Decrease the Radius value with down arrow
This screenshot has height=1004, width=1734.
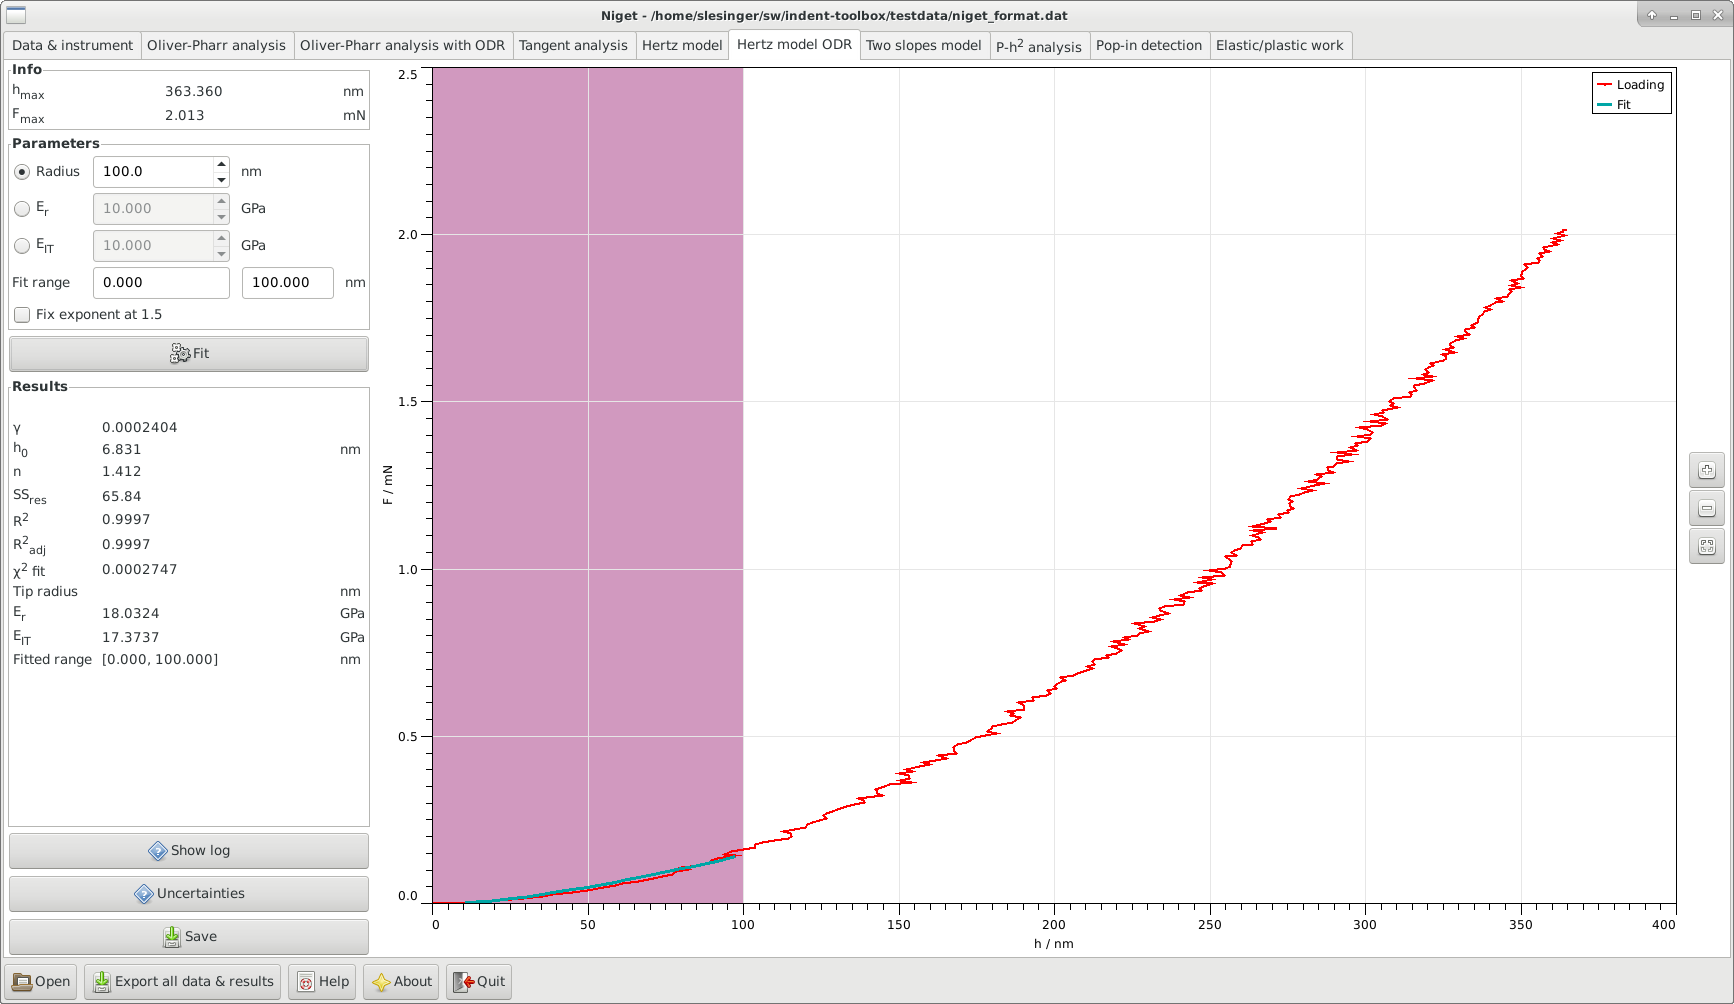[x=221, y=180]
